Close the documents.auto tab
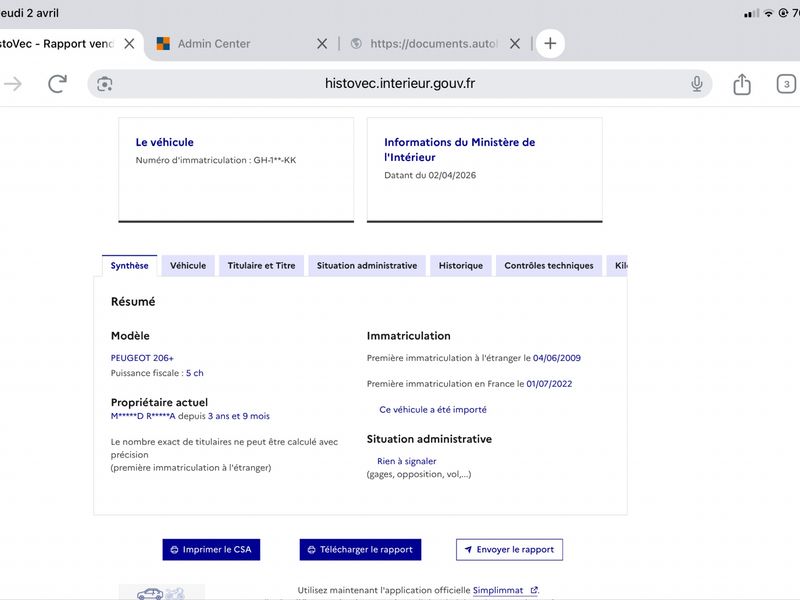Screen dimensions: 800x600 click(x=515, y=44)
